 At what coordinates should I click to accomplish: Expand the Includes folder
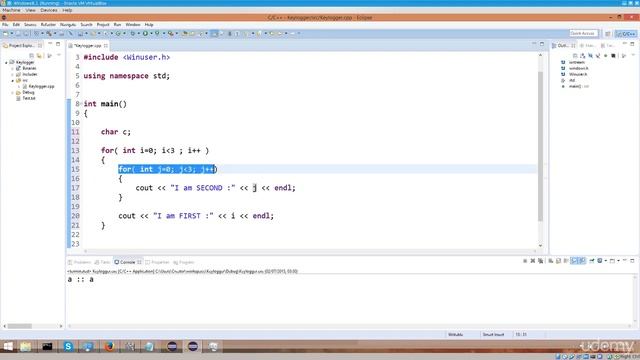pyautogui.click(x=12, y=74)
